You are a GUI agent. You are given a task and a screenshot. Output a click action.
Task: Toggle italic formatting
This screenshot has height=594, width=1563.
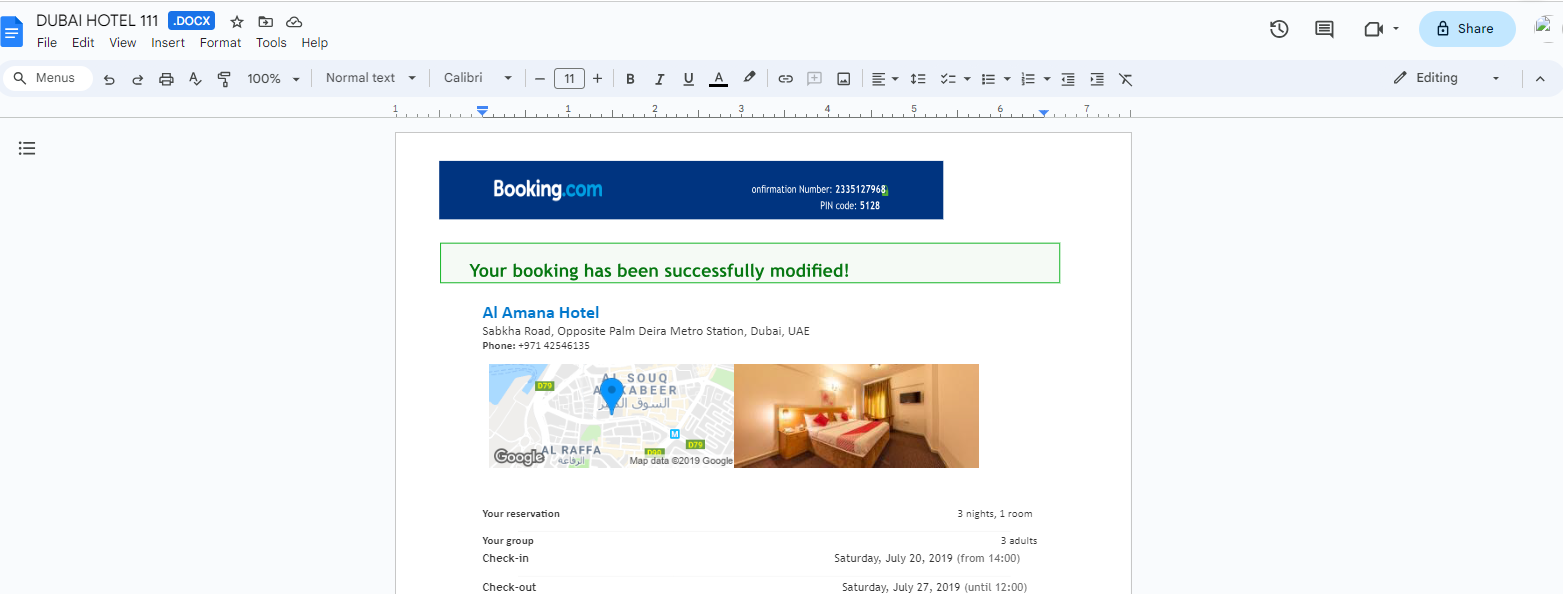pyautogui.click(x=659, y=79)
